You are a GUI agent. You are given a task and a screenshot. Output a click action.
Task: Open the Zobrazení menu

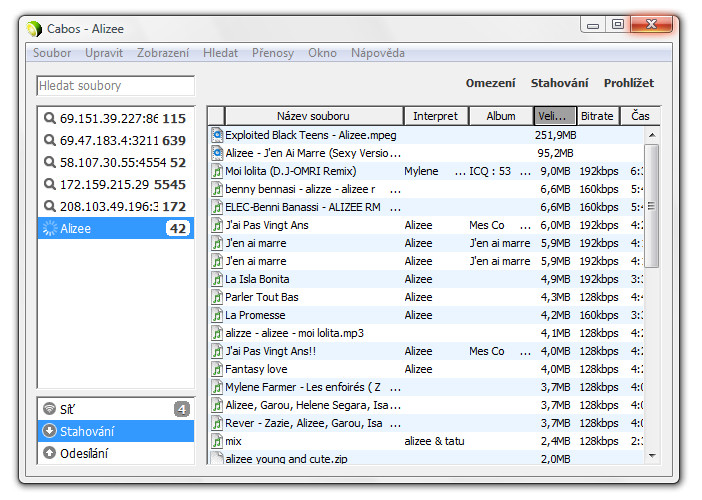pyautogui.click(x=163, y=53)
